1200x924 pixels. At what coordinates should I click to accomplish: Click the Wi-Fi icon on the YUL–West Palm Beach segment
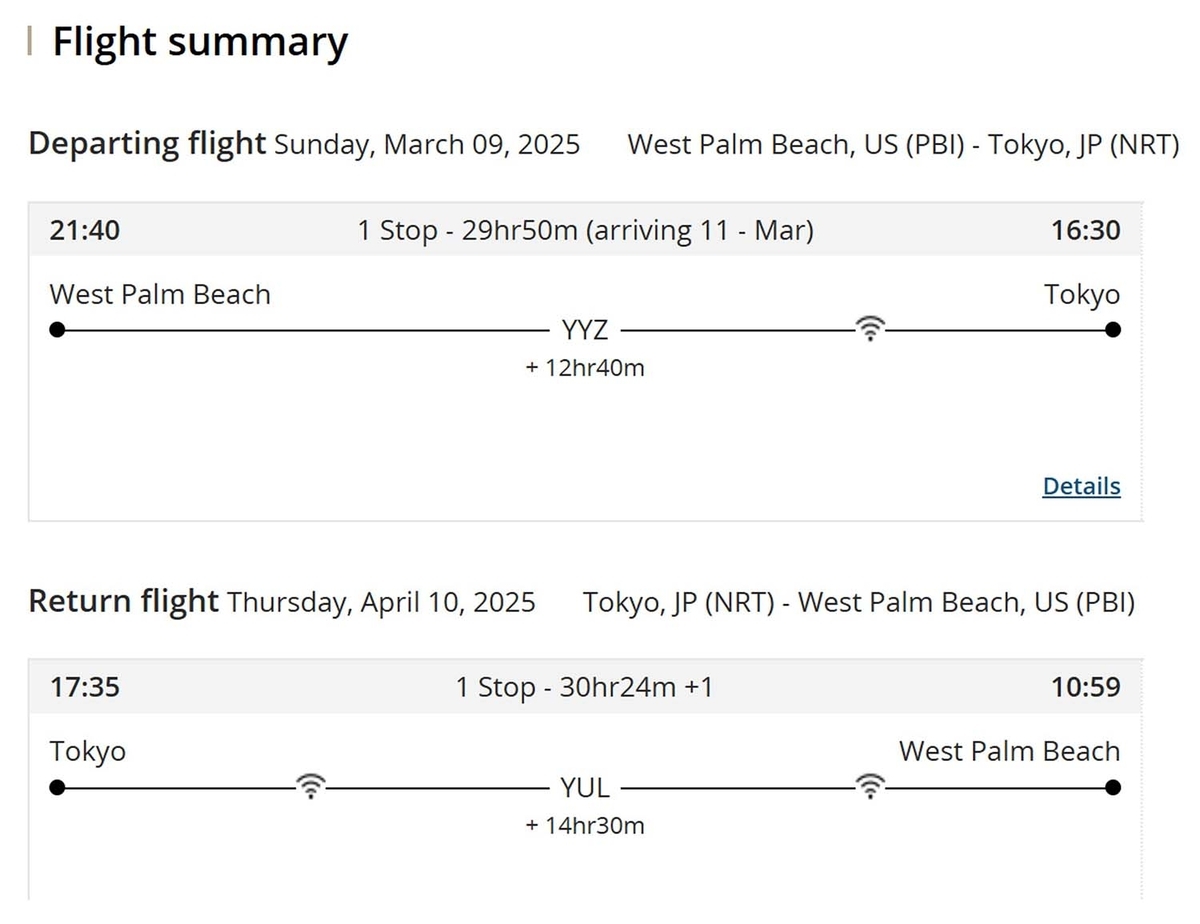point(871,786)
